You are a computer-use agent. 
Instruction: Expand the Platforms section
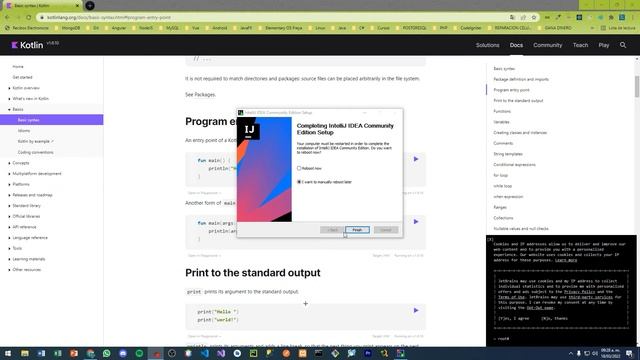point(21,184)
